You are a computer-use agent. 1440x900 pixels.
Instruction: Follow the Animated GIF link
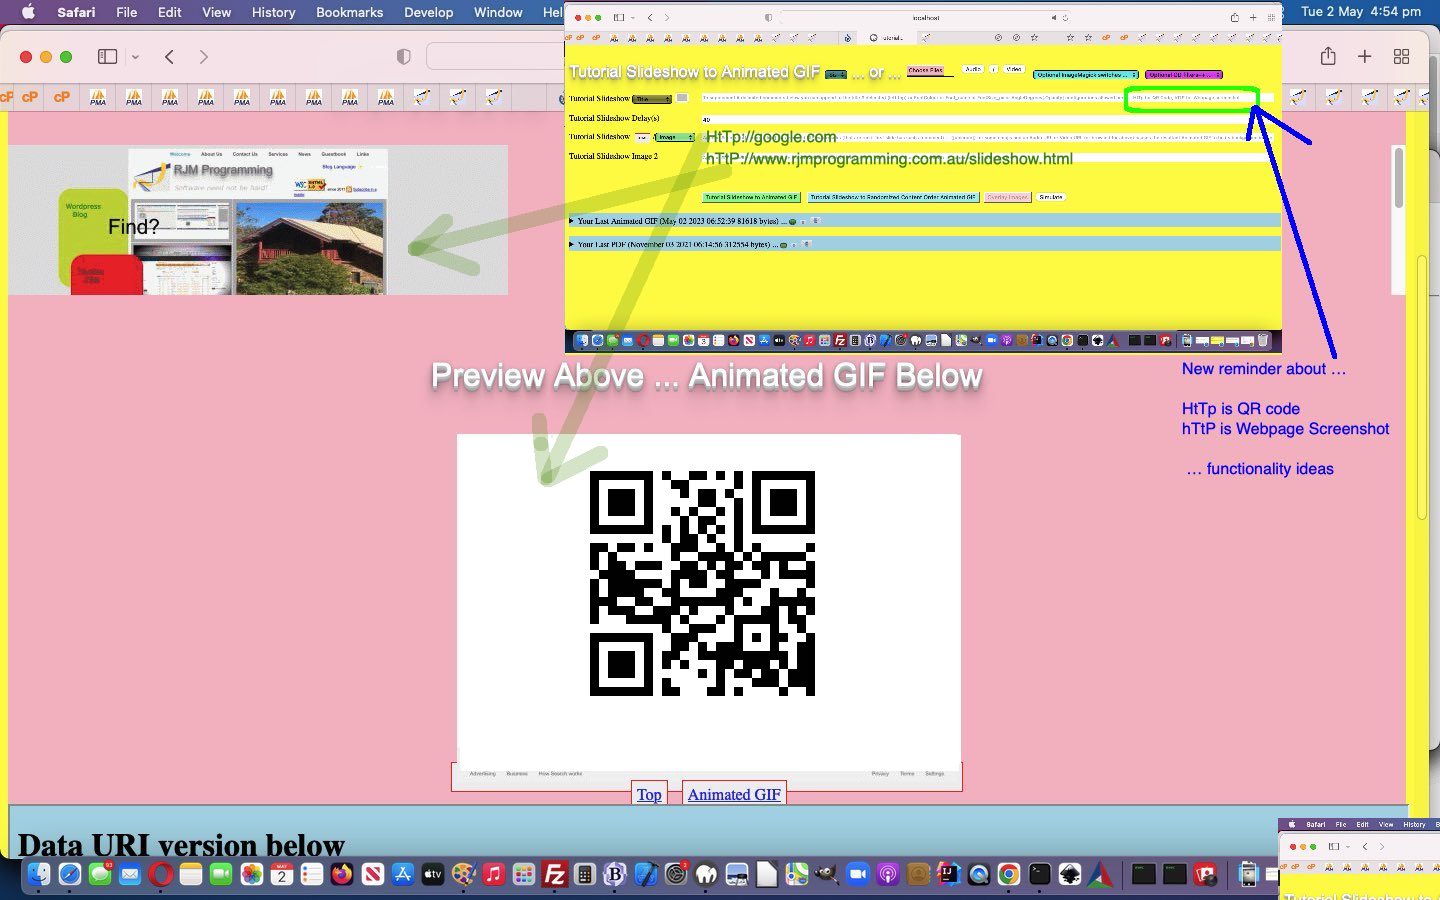tap(734, 794)
